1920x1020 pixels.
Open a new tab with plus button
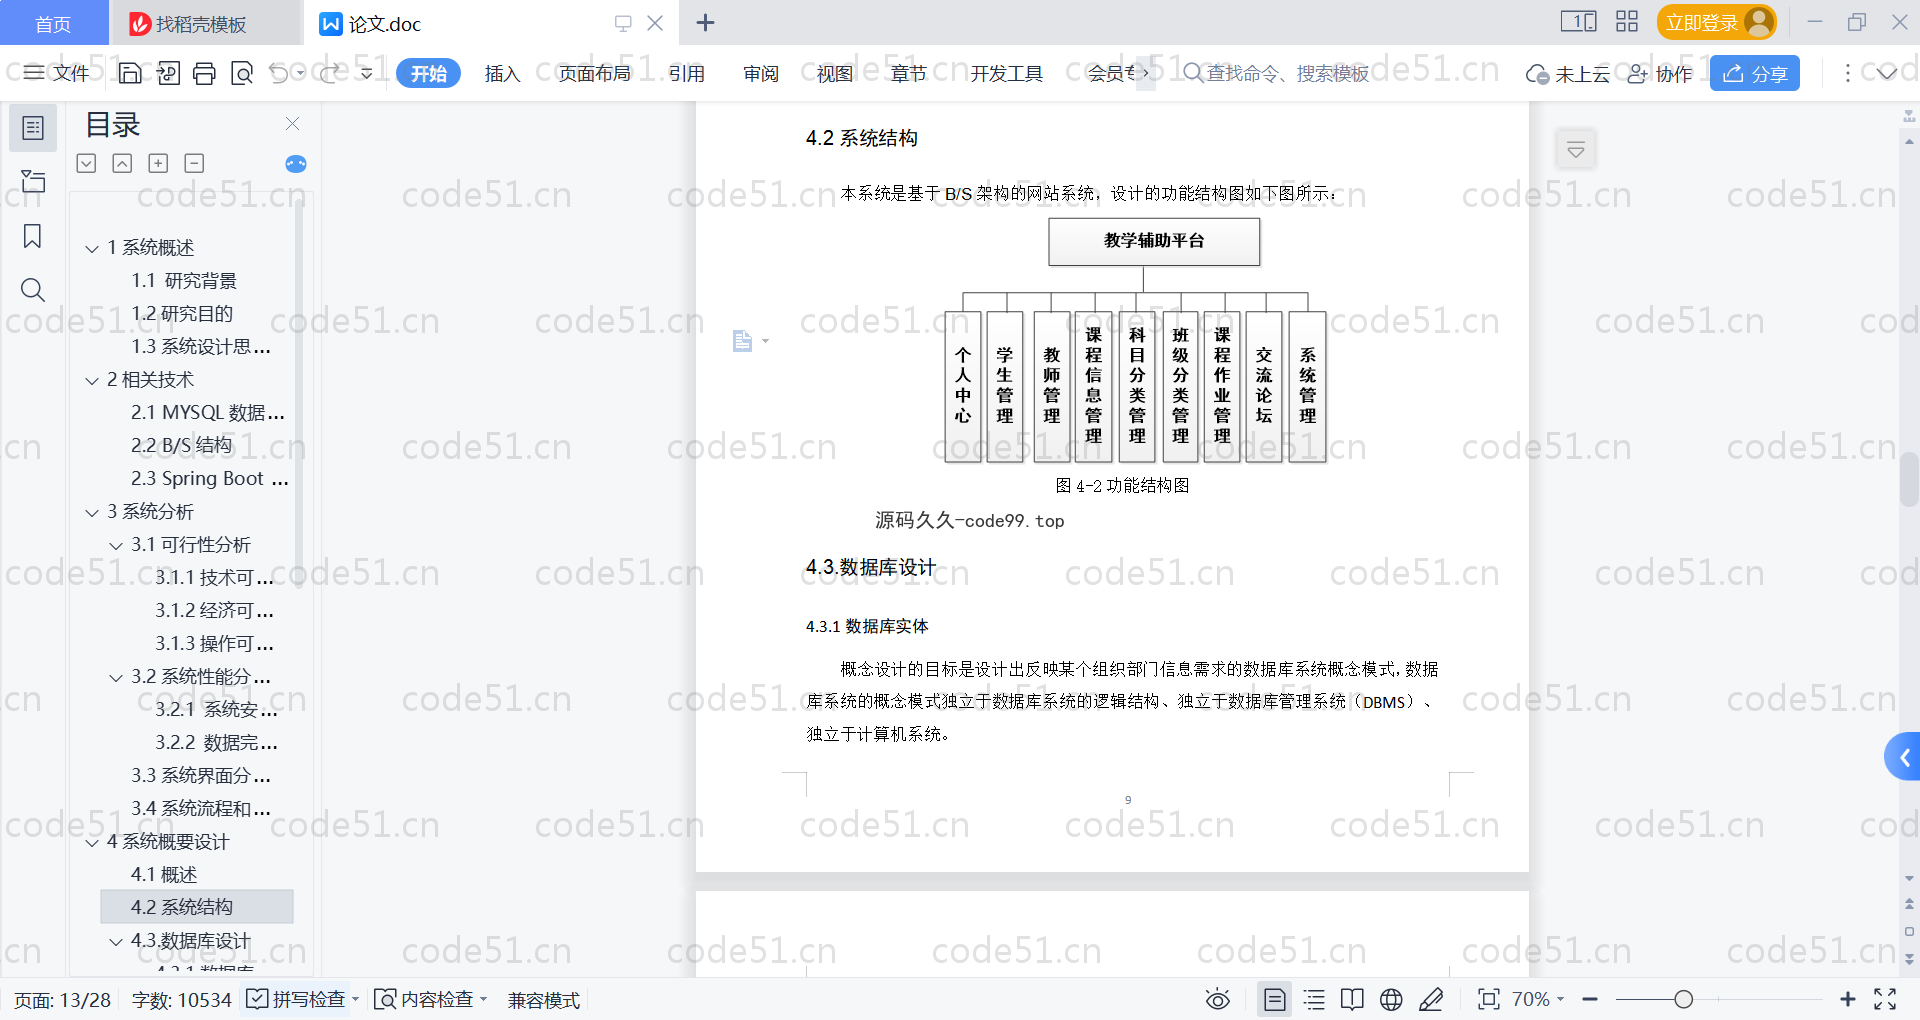click(705, 22)
